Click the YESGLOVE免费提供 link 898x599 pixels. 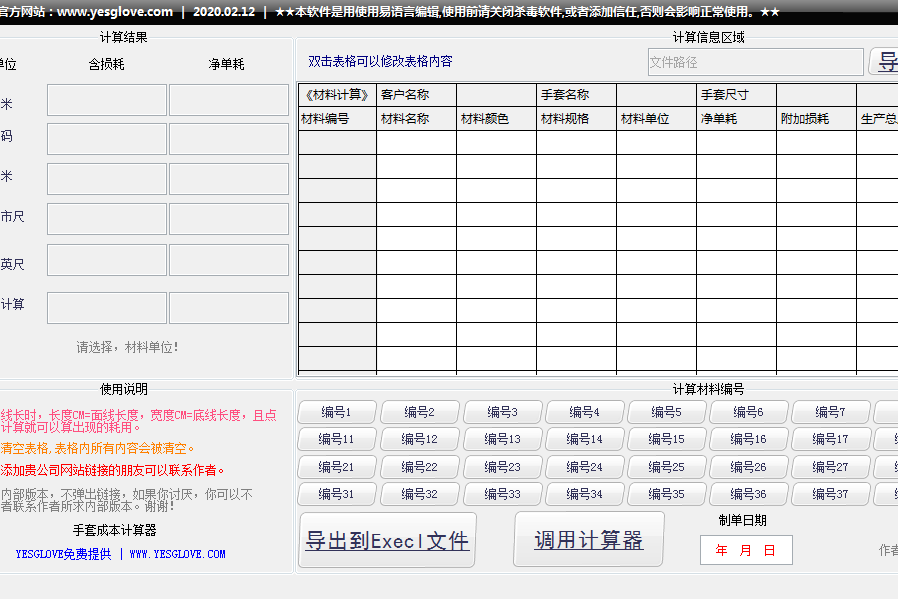coord(63,554)
